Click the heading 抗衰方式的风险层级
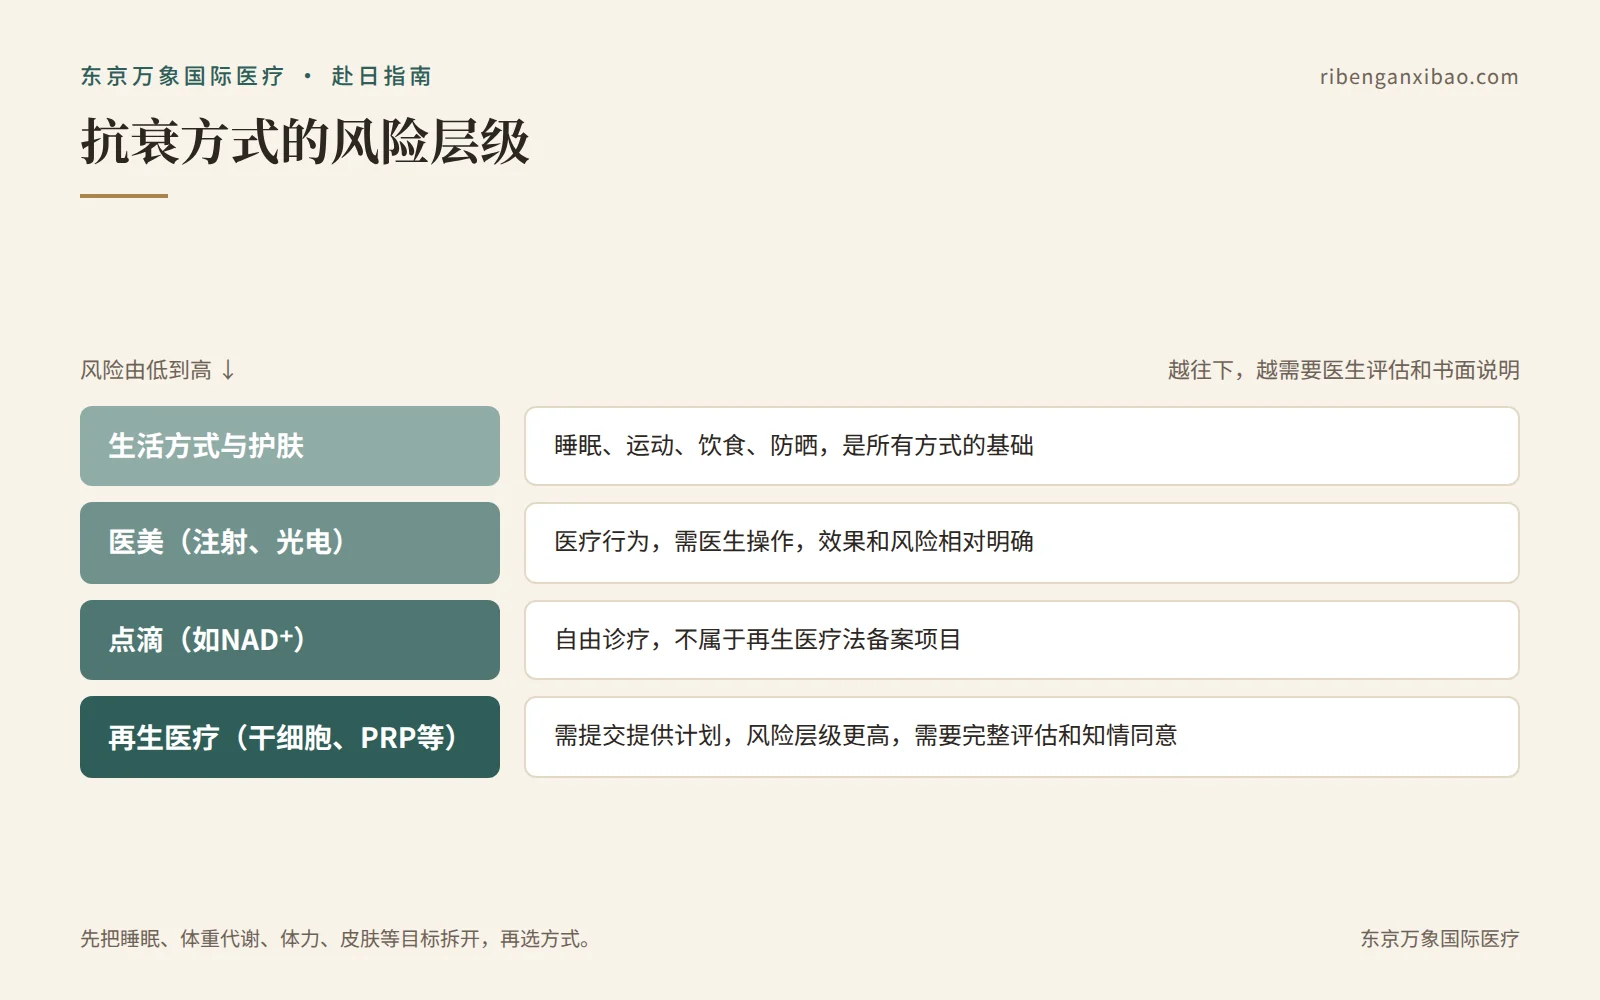 tap(305, 141)
